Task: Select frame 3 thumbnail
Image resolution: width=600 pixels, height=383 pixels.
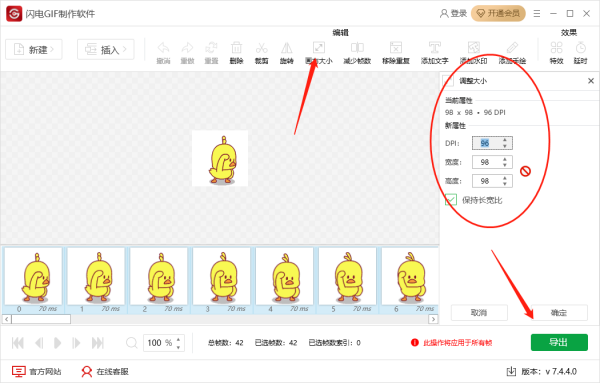Action: coord(222,276)
